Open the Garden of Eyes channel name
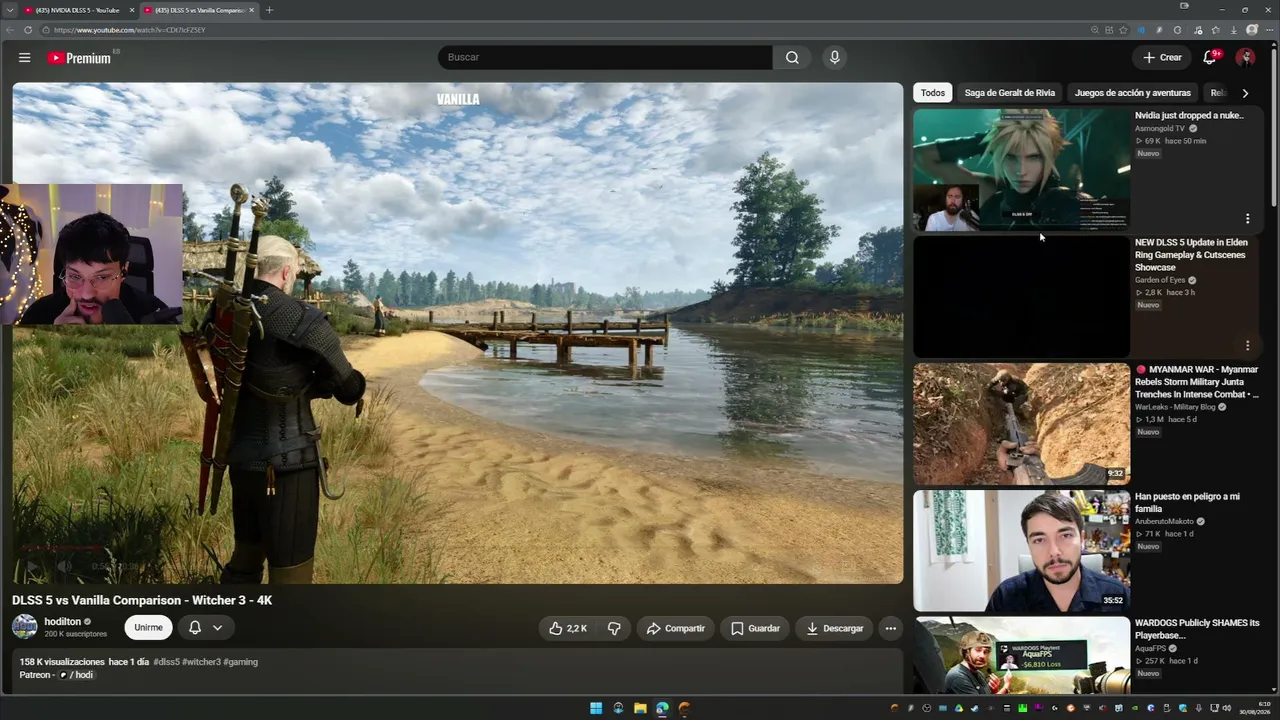The width and height of the screenshot is (1280, 720). (x=1160, y=280)
